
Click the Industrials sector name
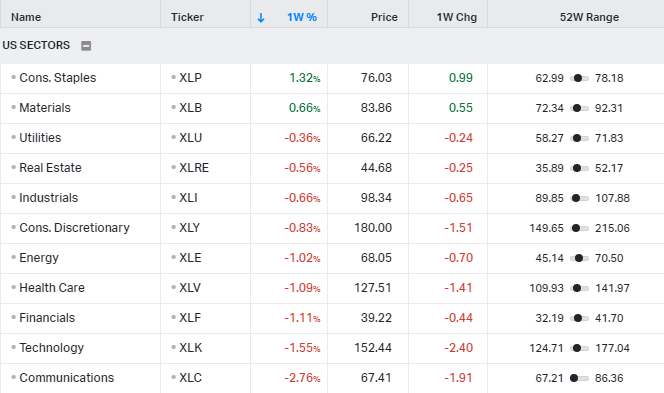49,198
